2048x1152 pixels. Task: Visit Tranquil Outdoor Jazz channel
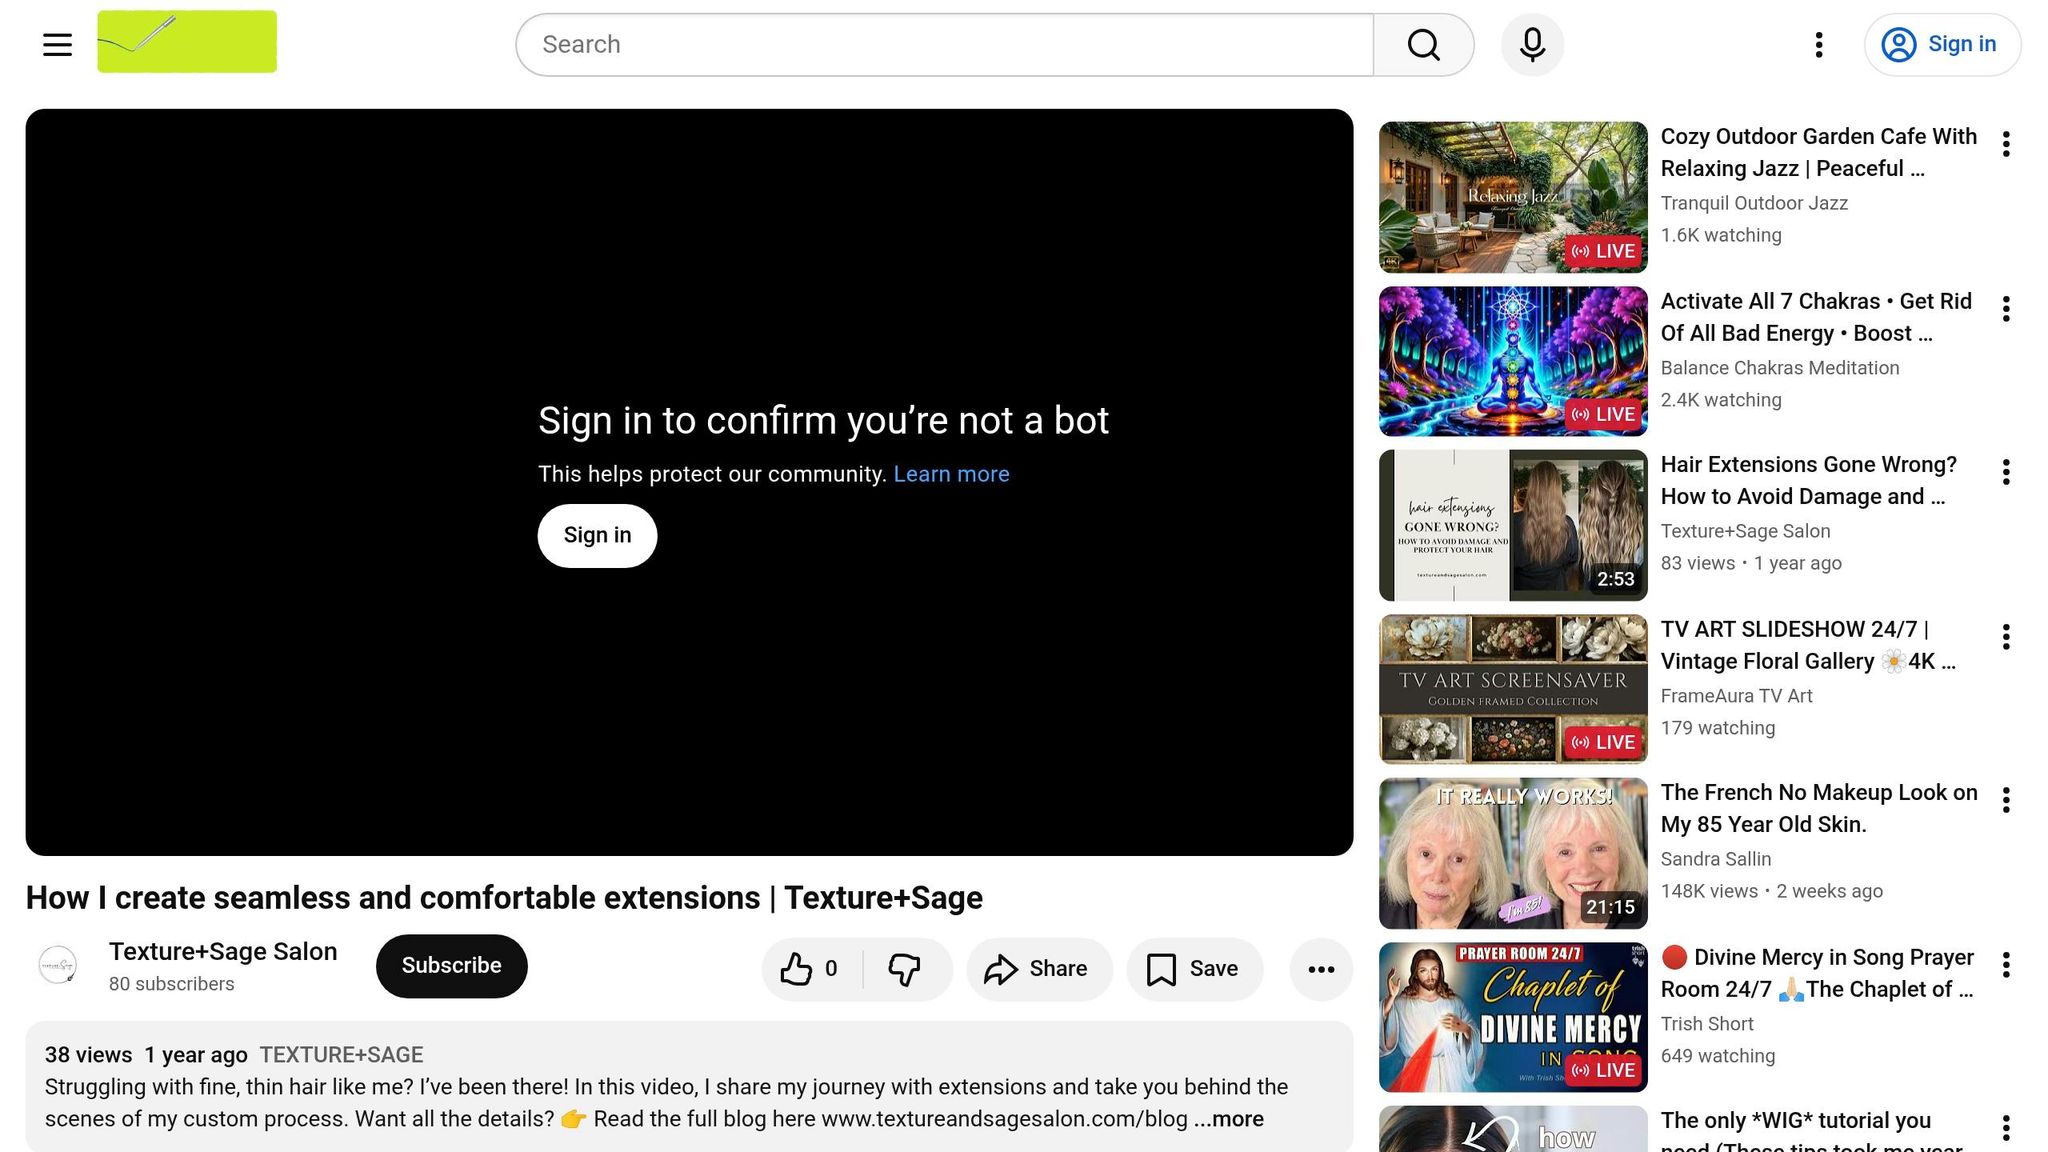[x=1754, y=203]
